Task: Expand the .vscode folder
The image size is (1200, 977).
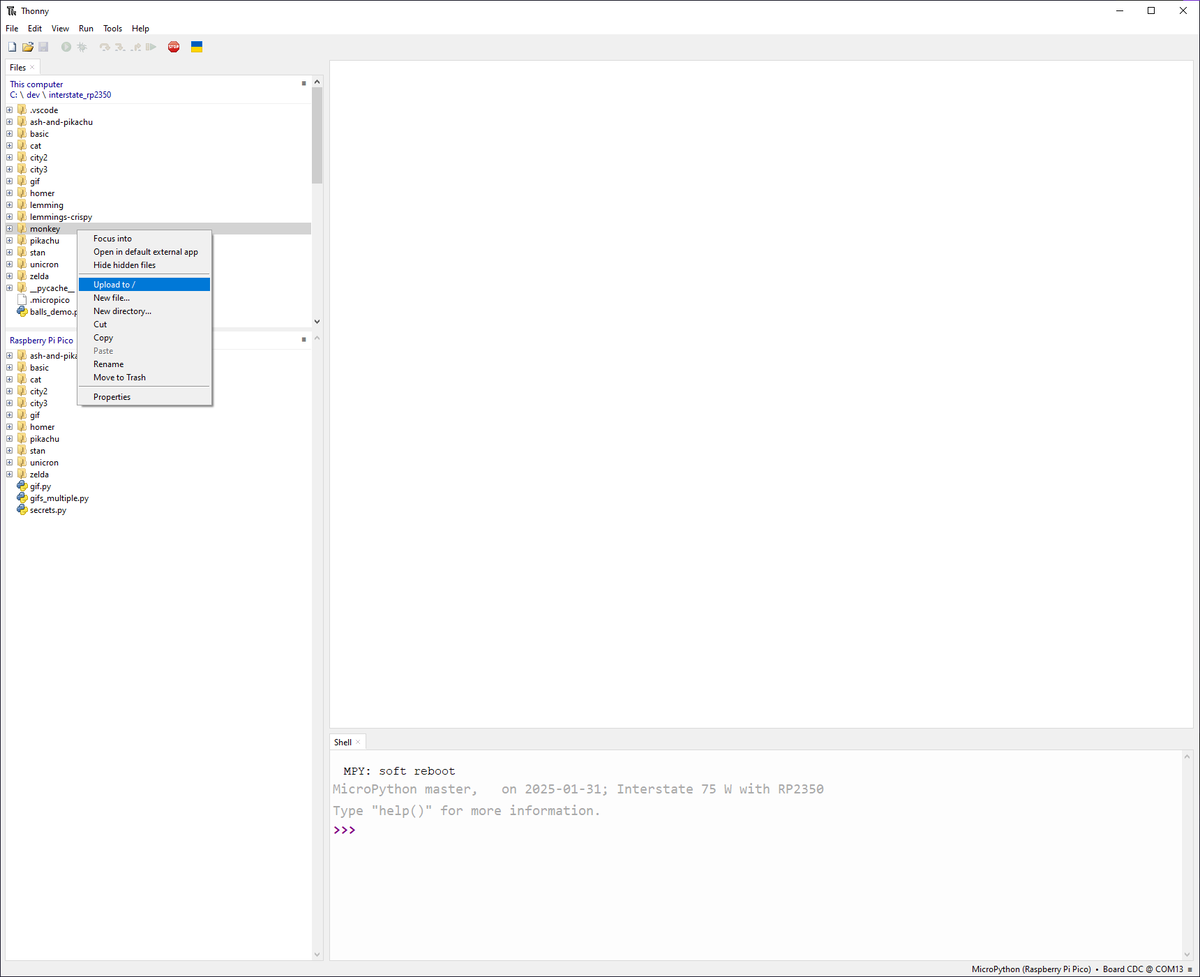Action: pyautogui.click(x=9, y=110)
